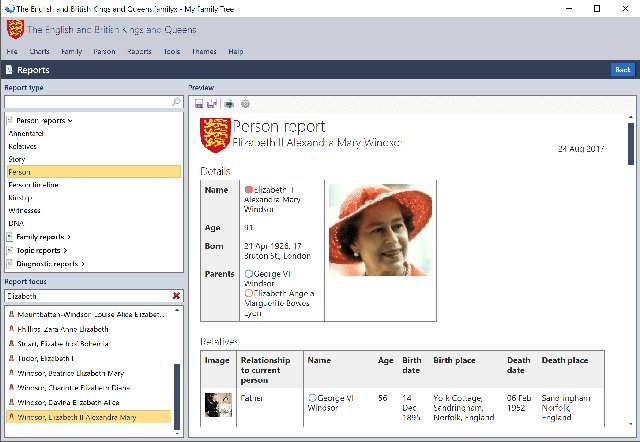This screenshot has width=640, height=442.
Task: Select the highlighted Person report type
Action: (x=94, y=172)
